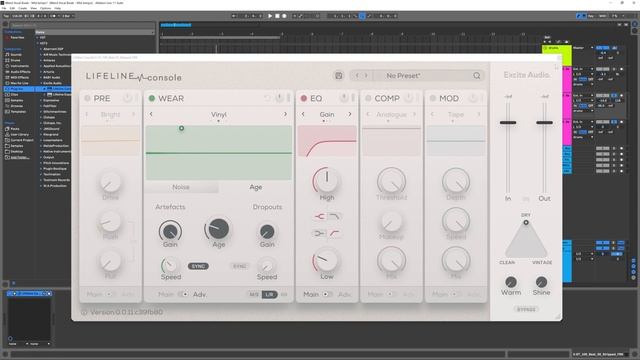Click the Warm knob
Viewport: 640px width, 360px height.
[511, 282]
